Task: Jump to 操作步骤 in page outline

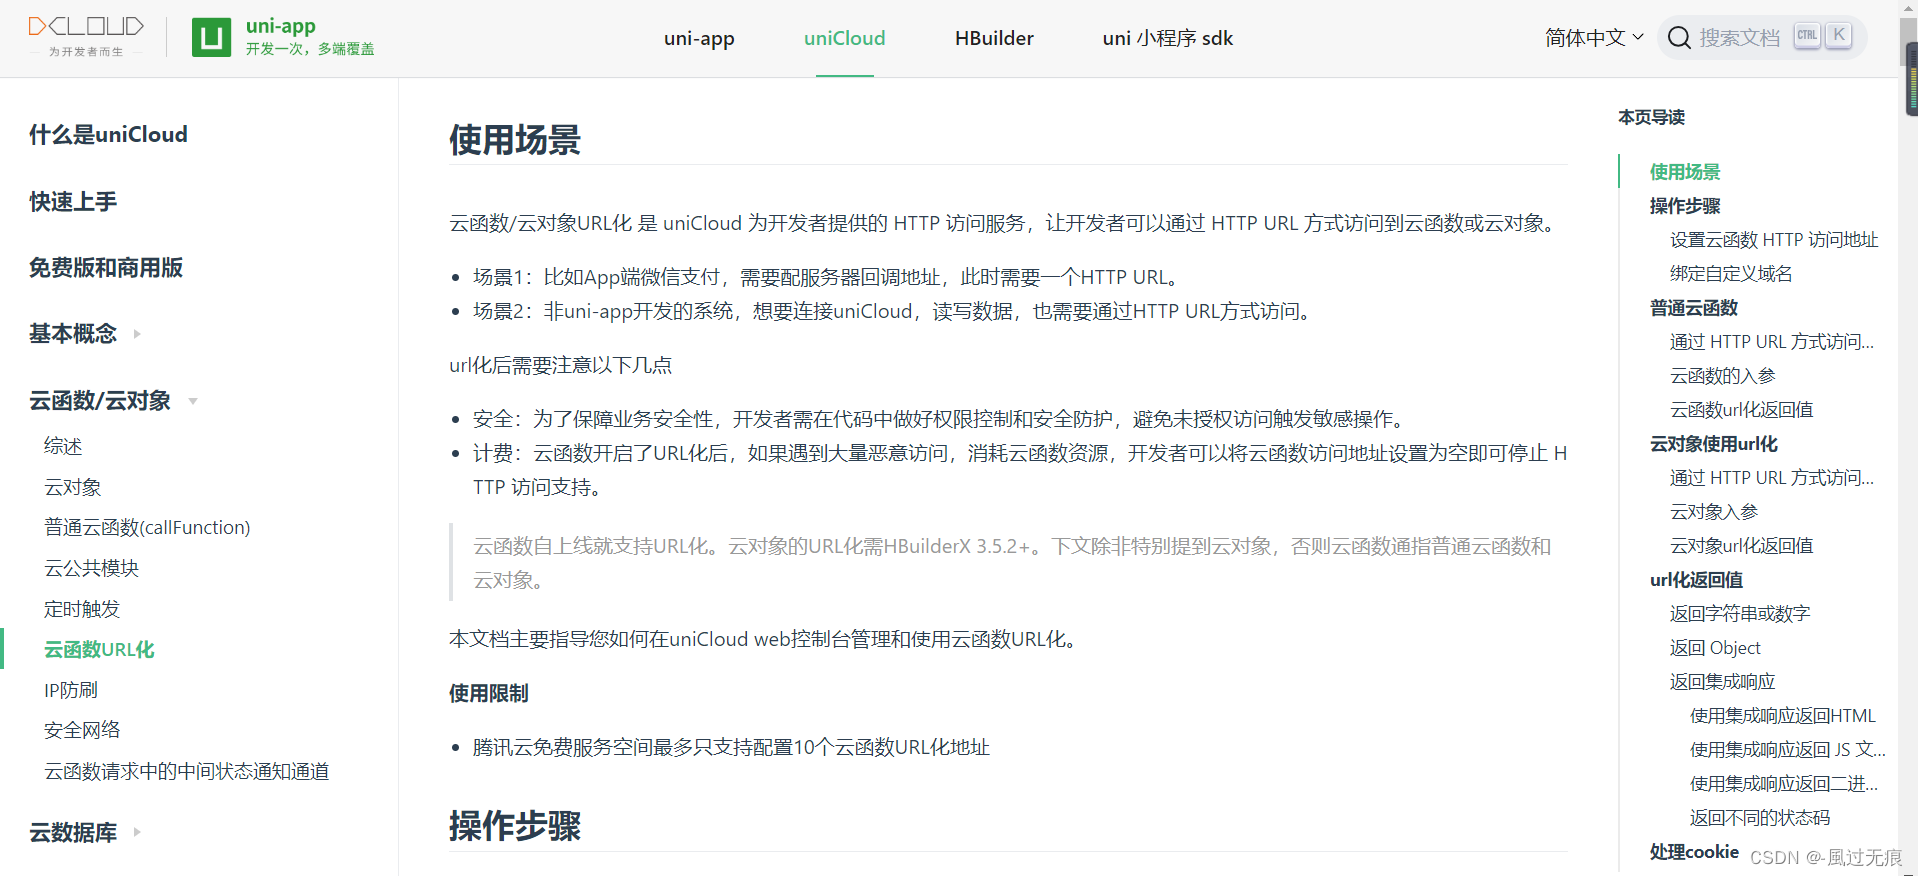Action: pos(1685,206)
